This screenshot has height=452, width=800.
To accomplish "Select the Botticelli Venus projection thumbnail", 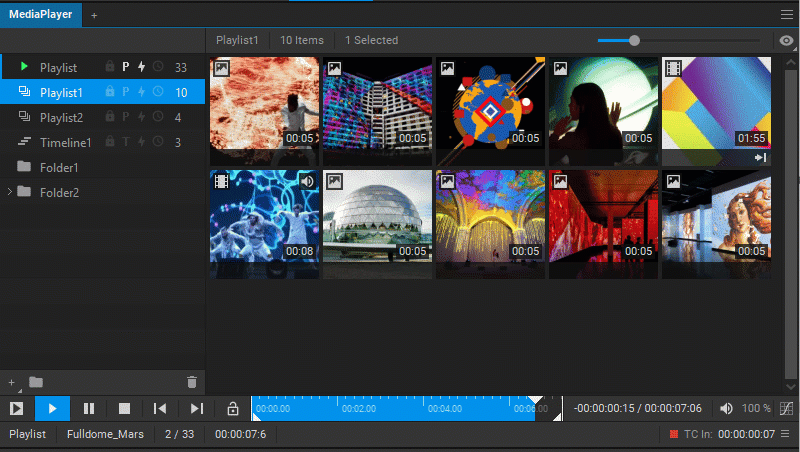I will pos(716,224).
